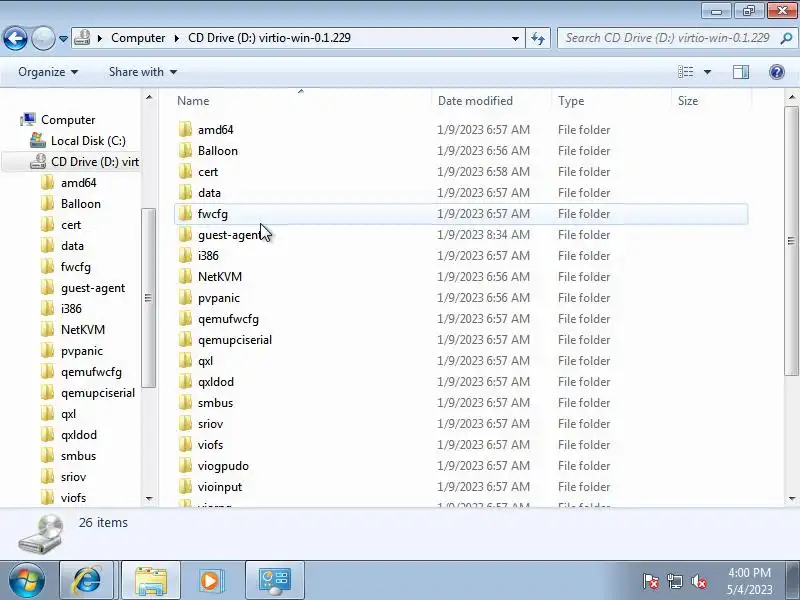Click the muted volume tray icon

pos(698,581)
